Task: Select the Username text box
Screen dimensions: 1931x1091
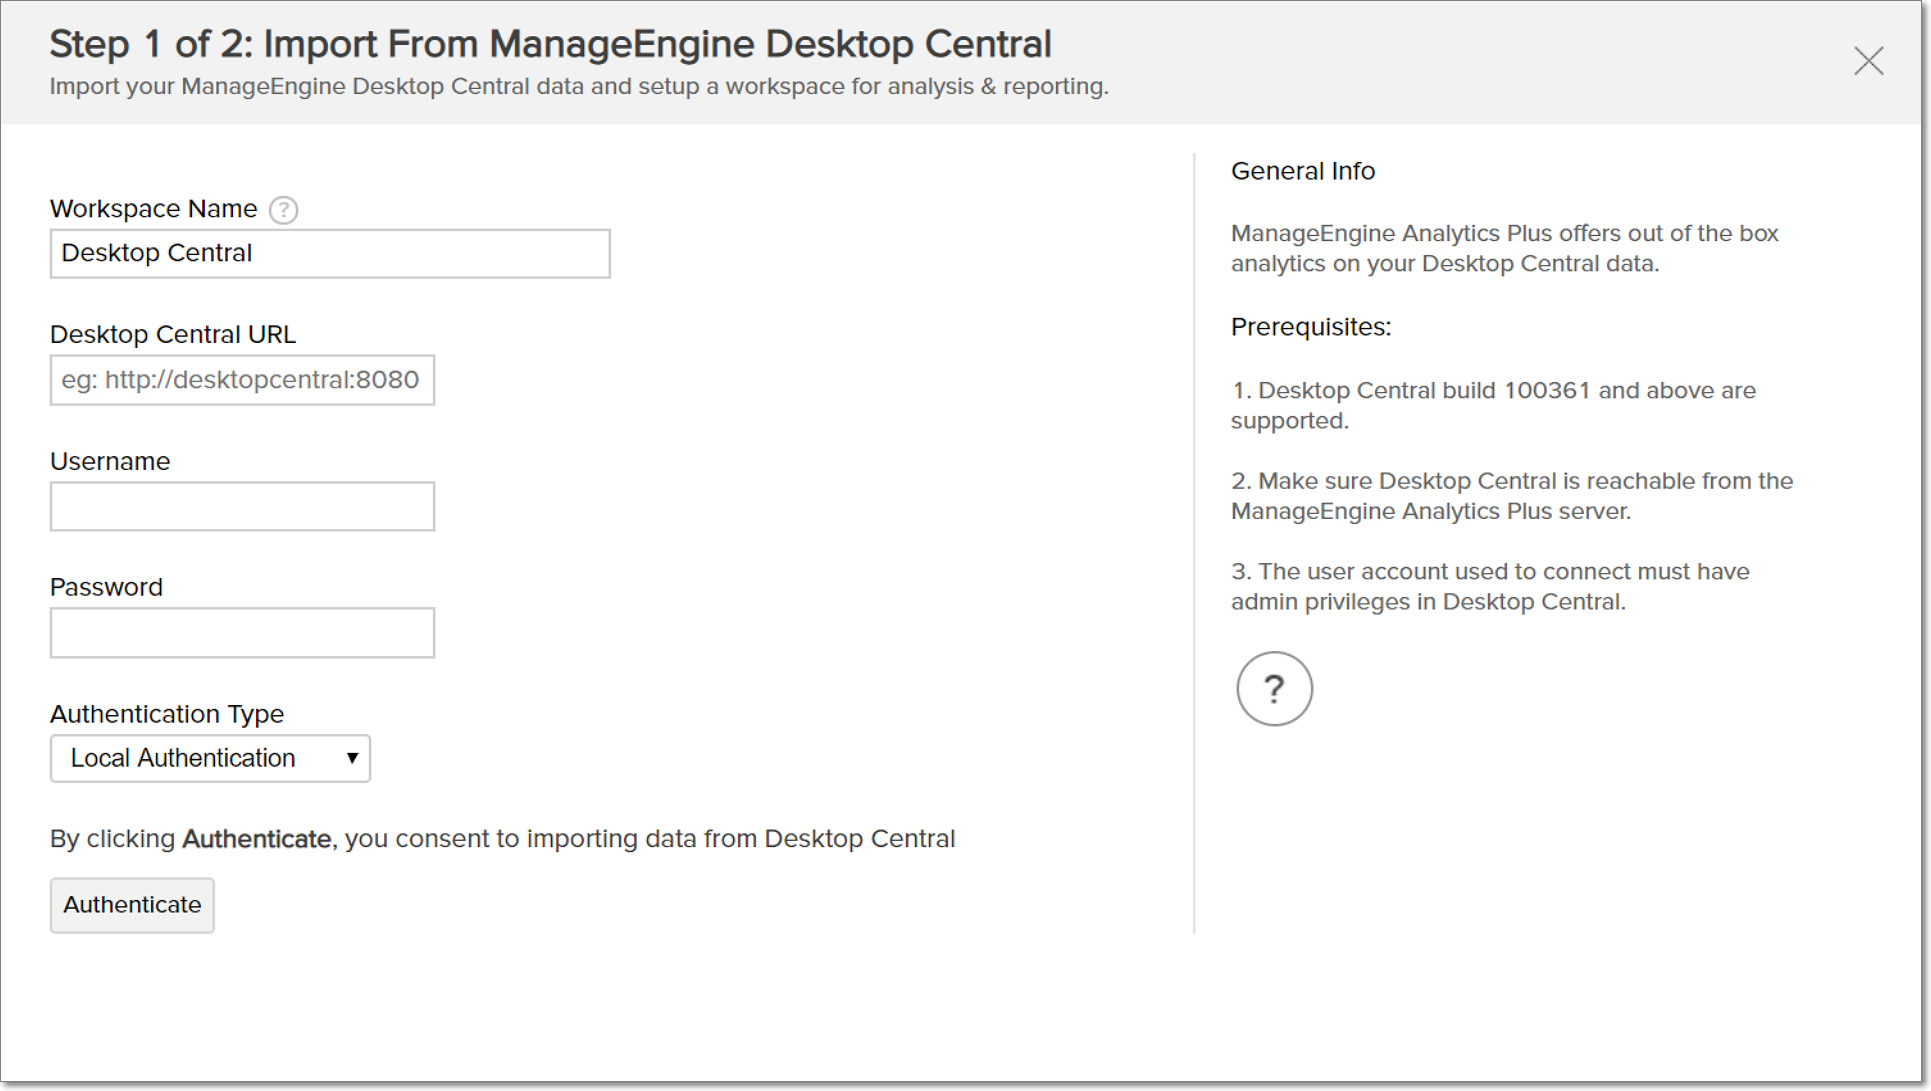Action: (x=242, y=506)
